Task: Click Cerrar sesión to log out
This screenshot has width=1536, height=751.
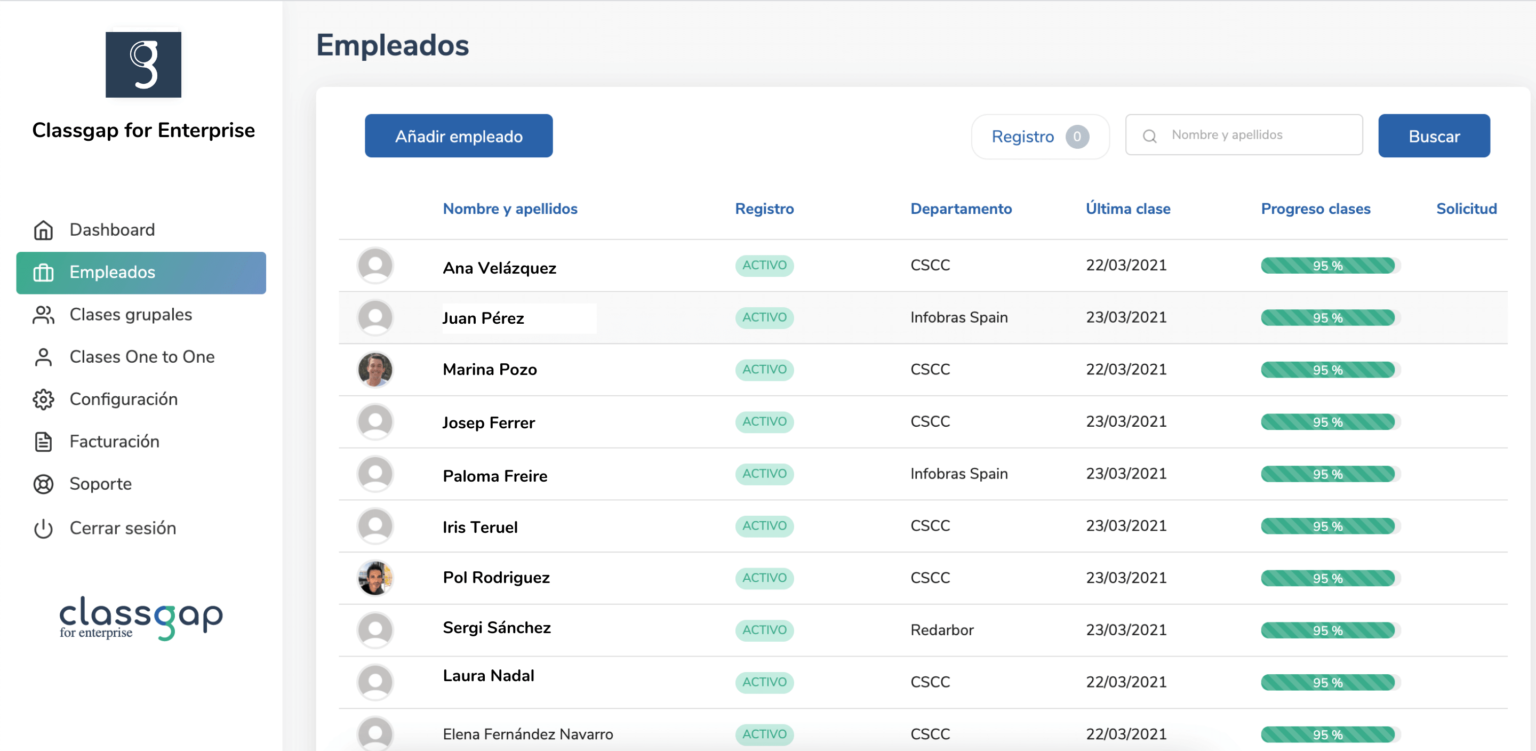Action: tap(141, 529)
